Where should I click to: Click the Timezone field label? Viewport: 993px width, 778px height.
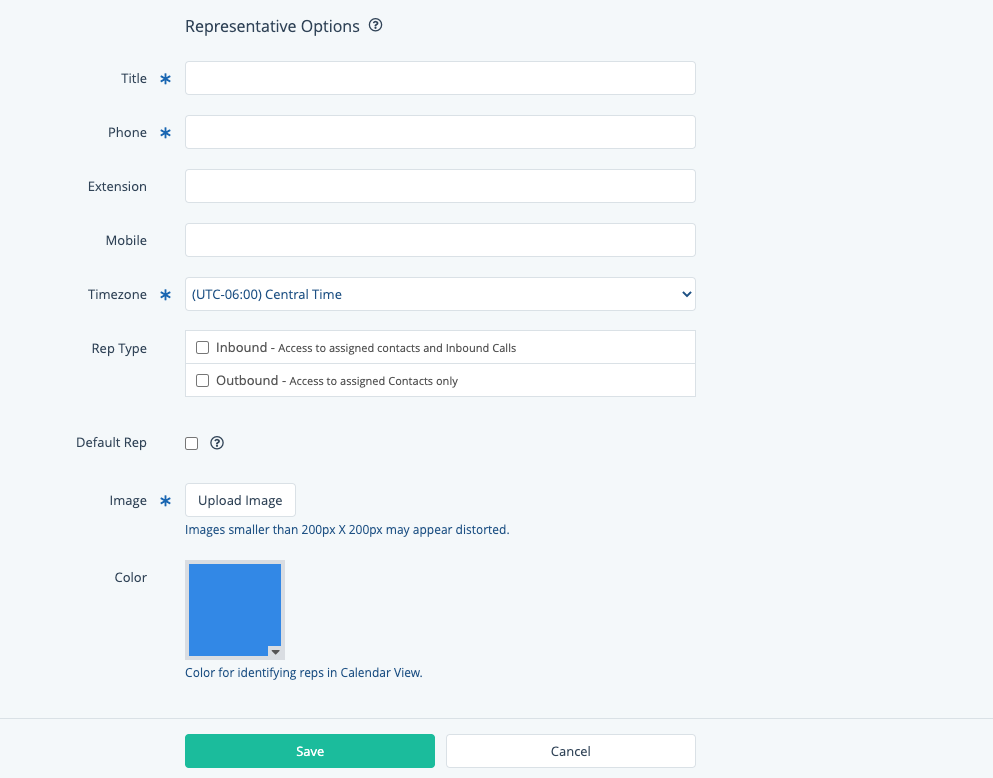tap(117, 295)
